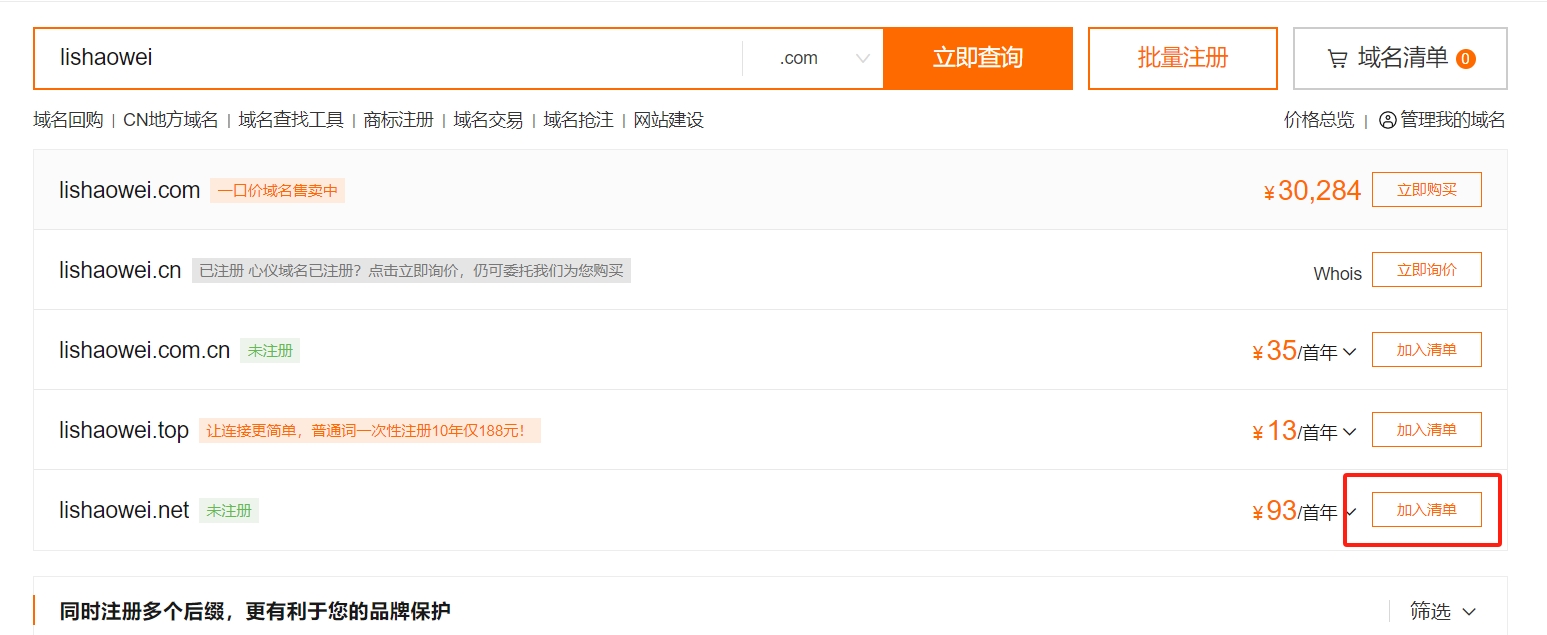1547x635 pixels.
Task: Click the shopping cart icon in 域名清单
Action: point(1337,59)
